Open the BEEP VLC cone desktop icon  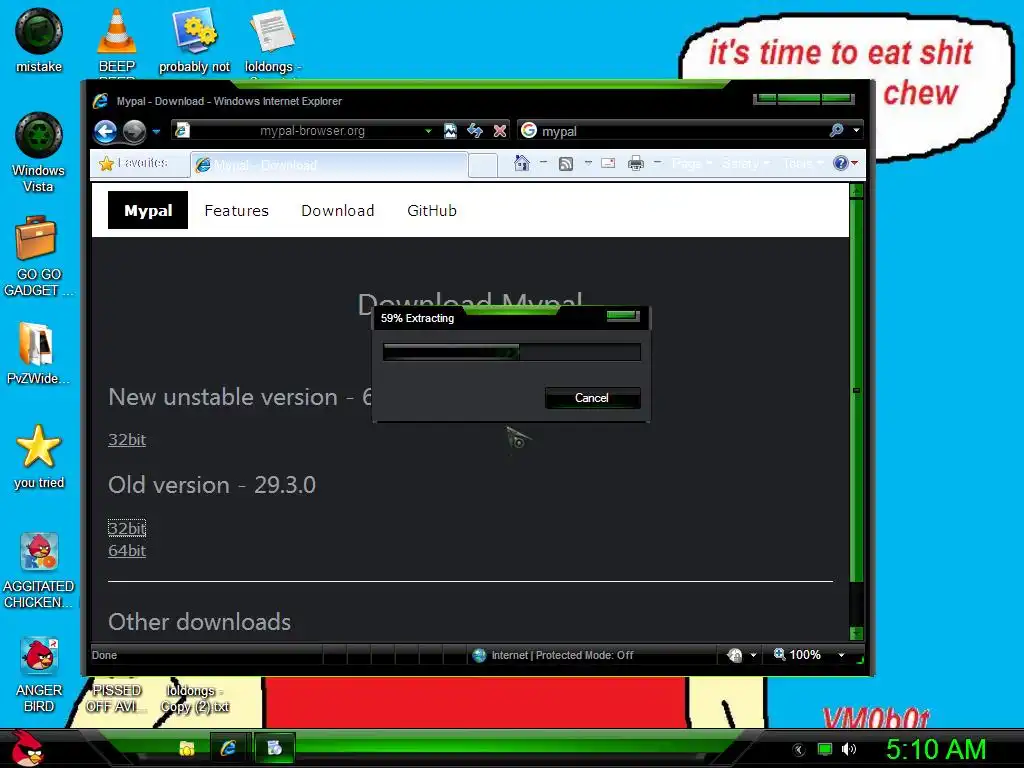(x=116, y=40)
